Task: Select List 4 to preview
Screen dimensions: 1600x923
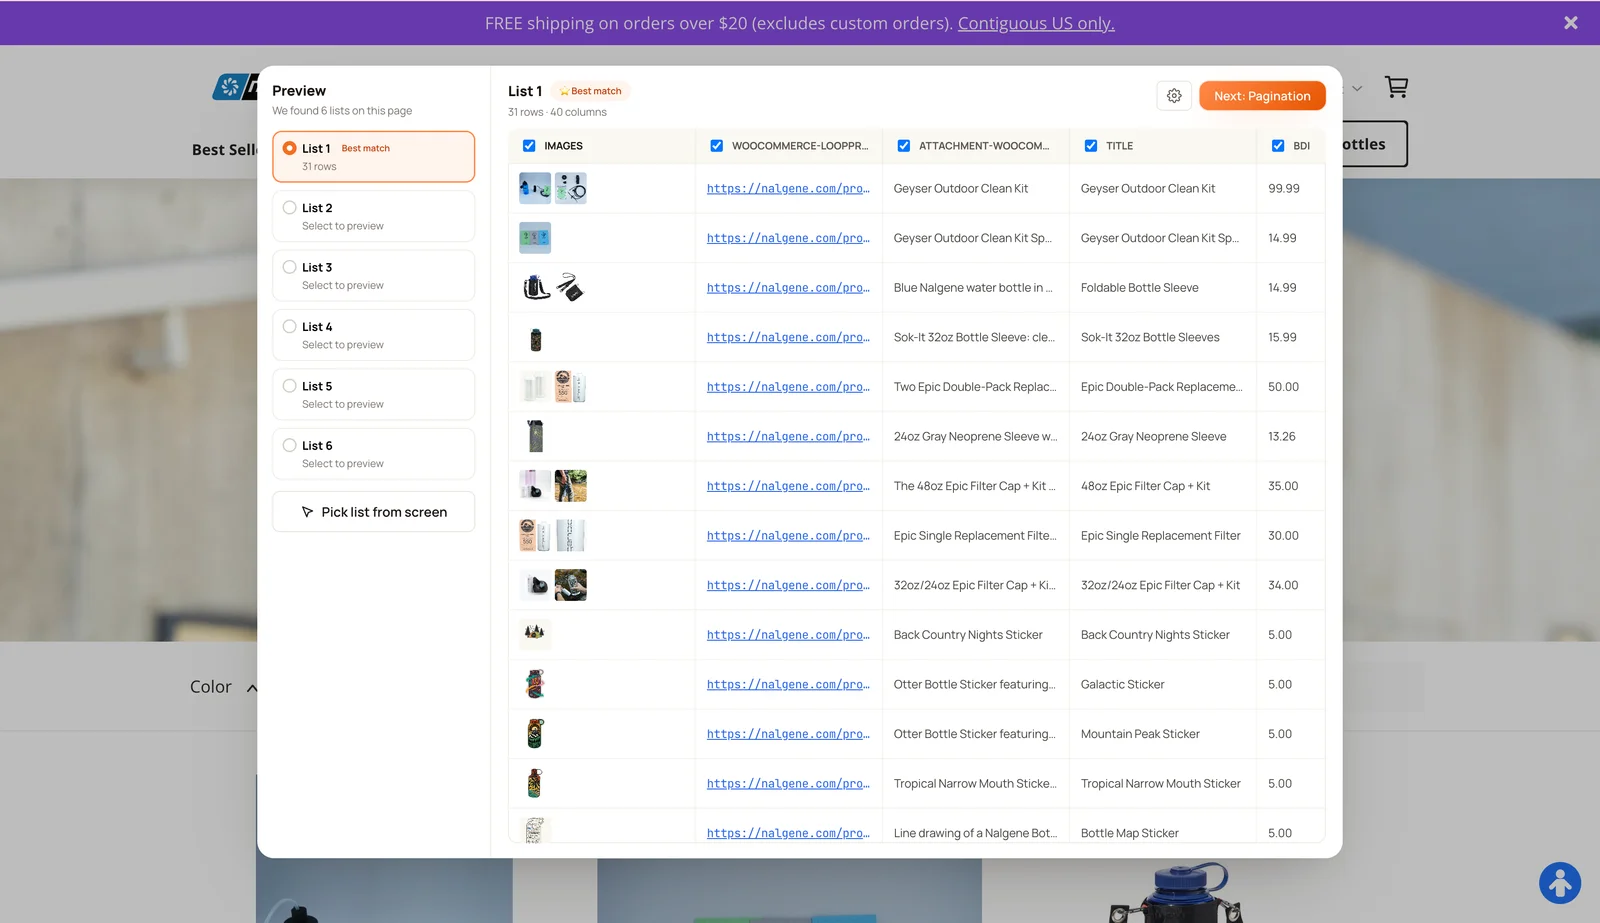Action: [373, 335]
